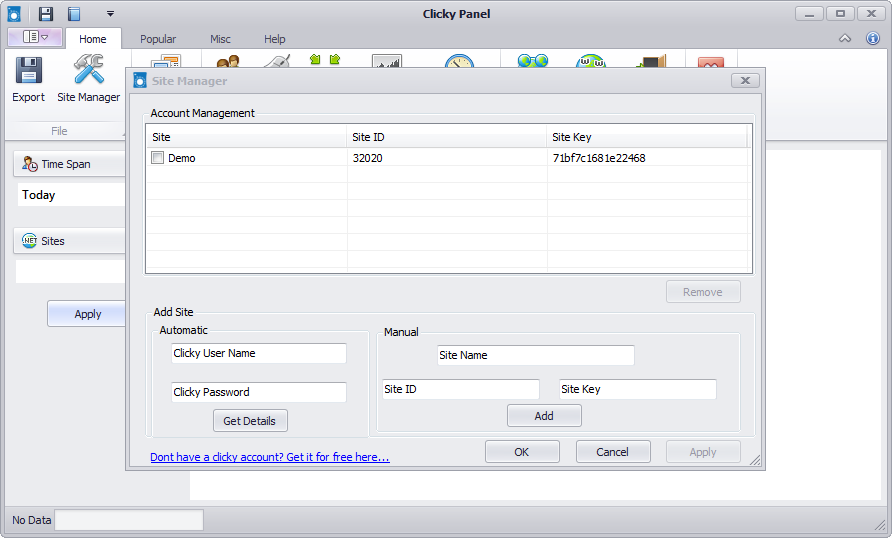Click the two-people visitors icon in ribbon

click(228, 61)
